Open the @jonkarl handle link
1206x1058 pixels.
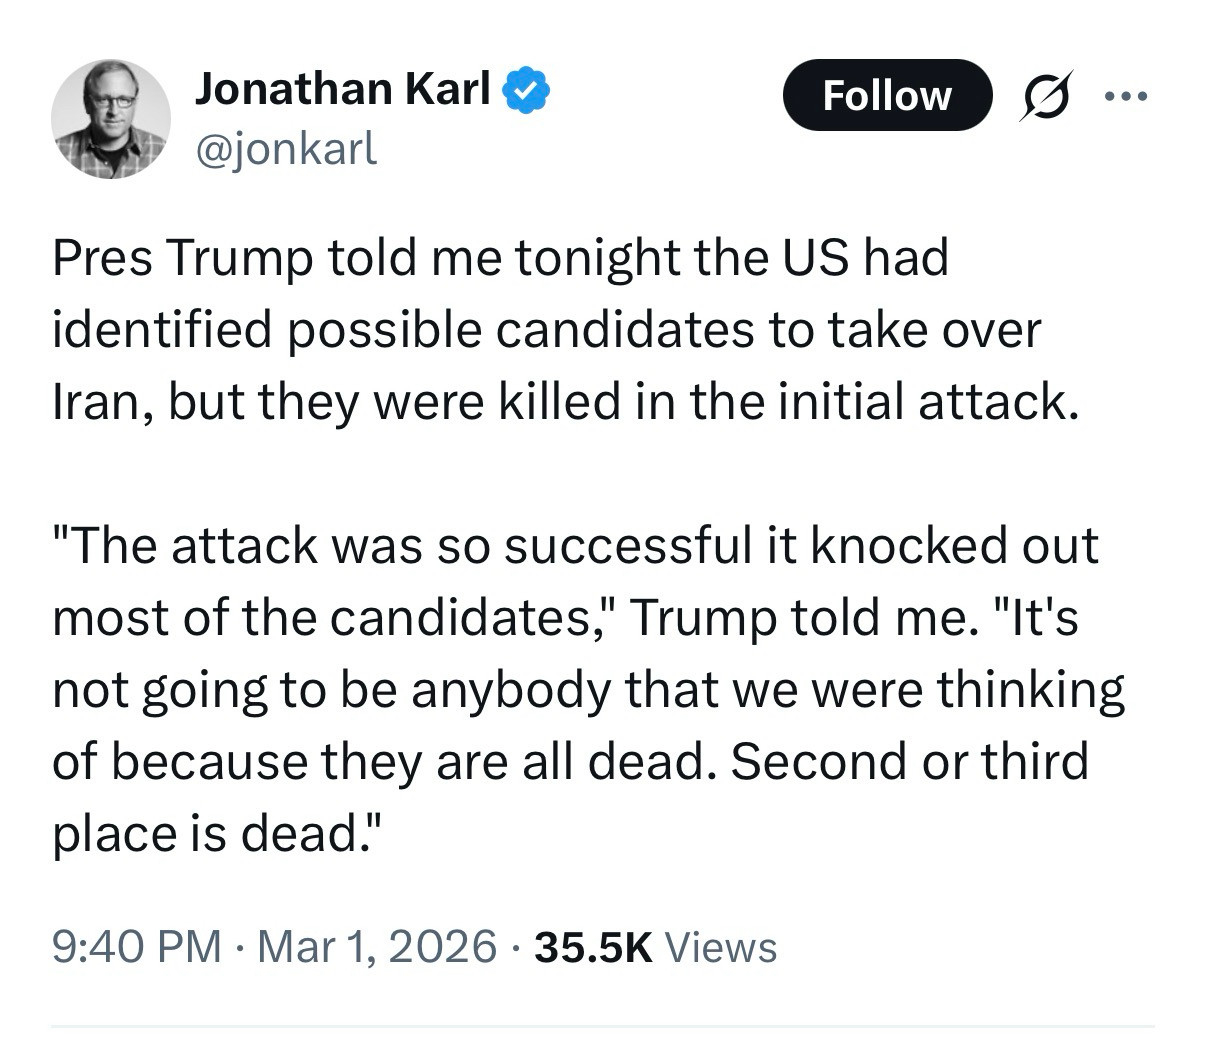tap(286, 148)
